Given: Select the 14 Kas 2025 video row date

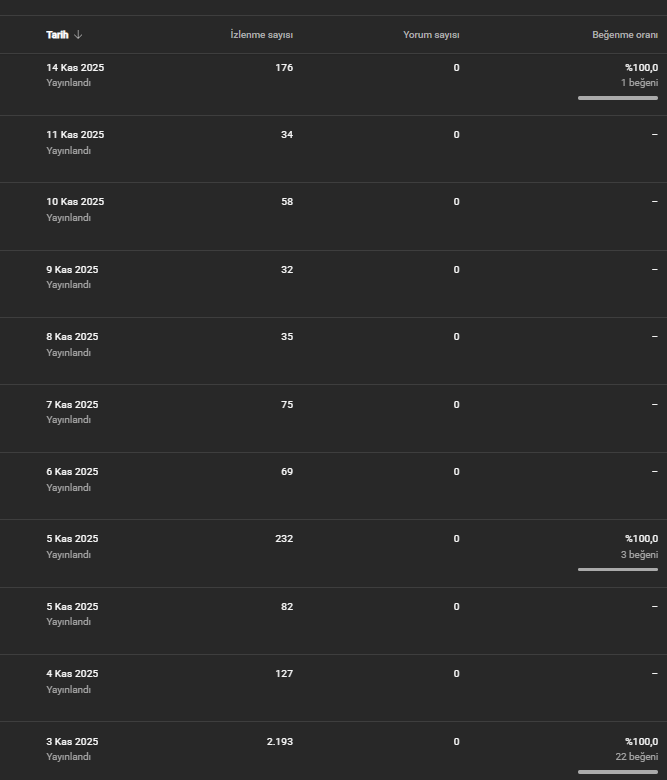Looking at the screenshot, I should pyautogui.click(x=75, y=68).
